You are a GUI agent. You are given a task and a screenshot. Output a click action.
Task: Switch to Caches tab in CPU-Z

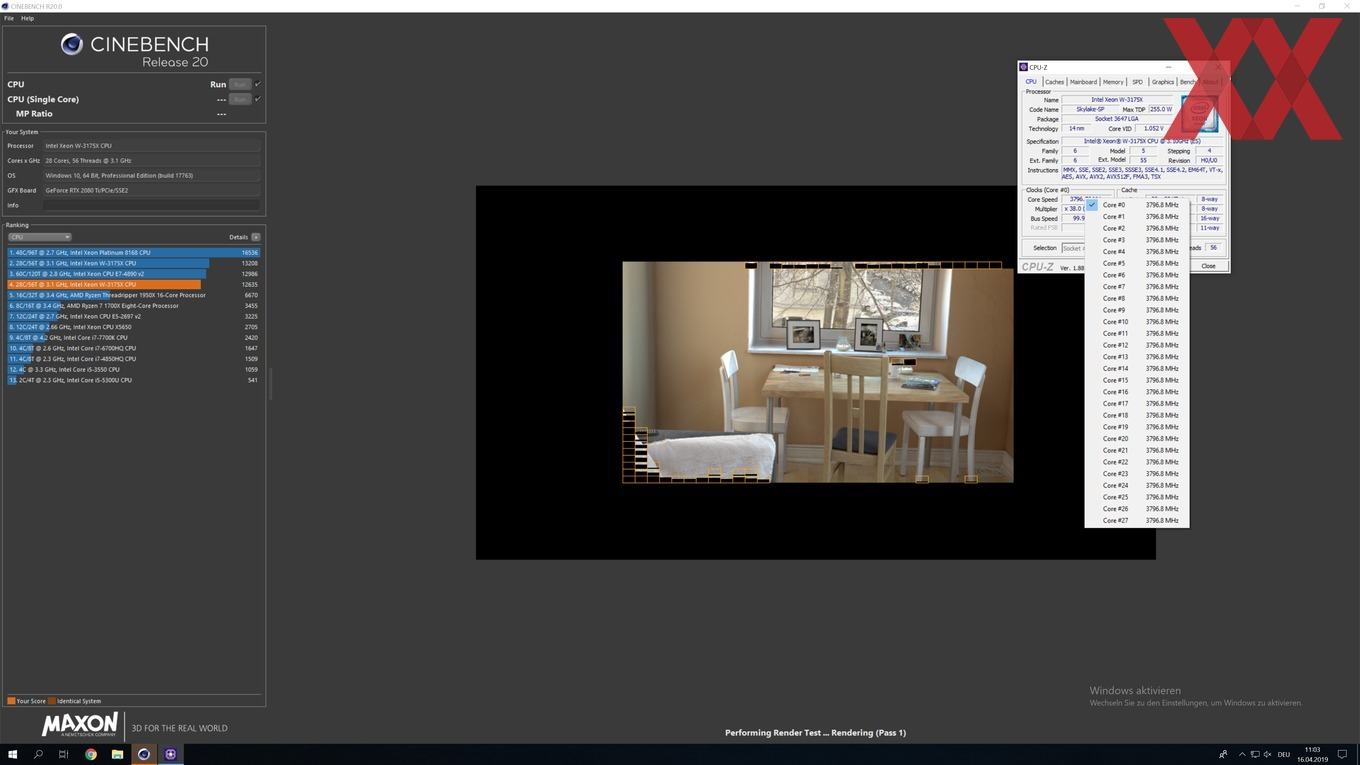tap(1054, 82)
